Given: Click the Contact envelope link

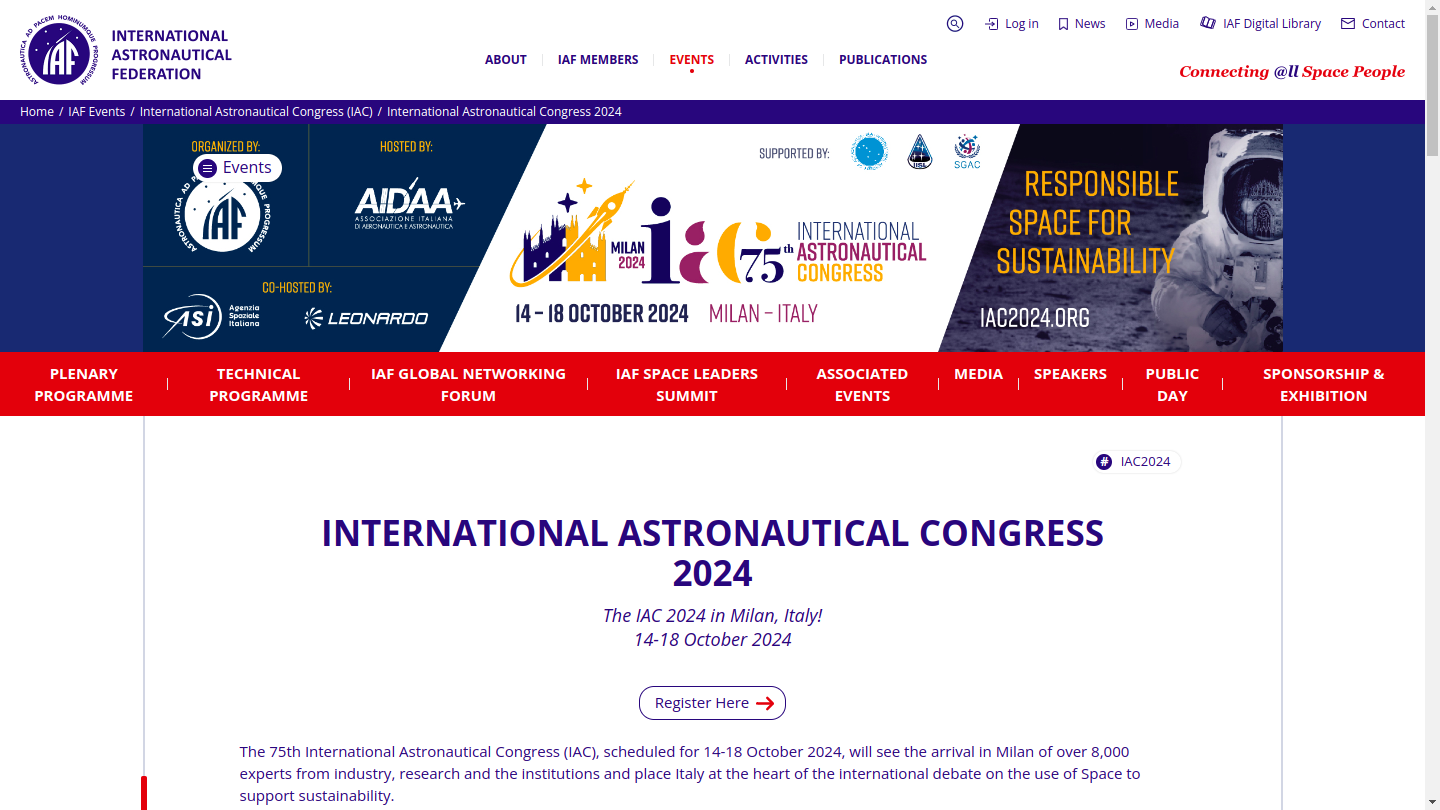Looking at the screenshot, I should (1373, 24).
